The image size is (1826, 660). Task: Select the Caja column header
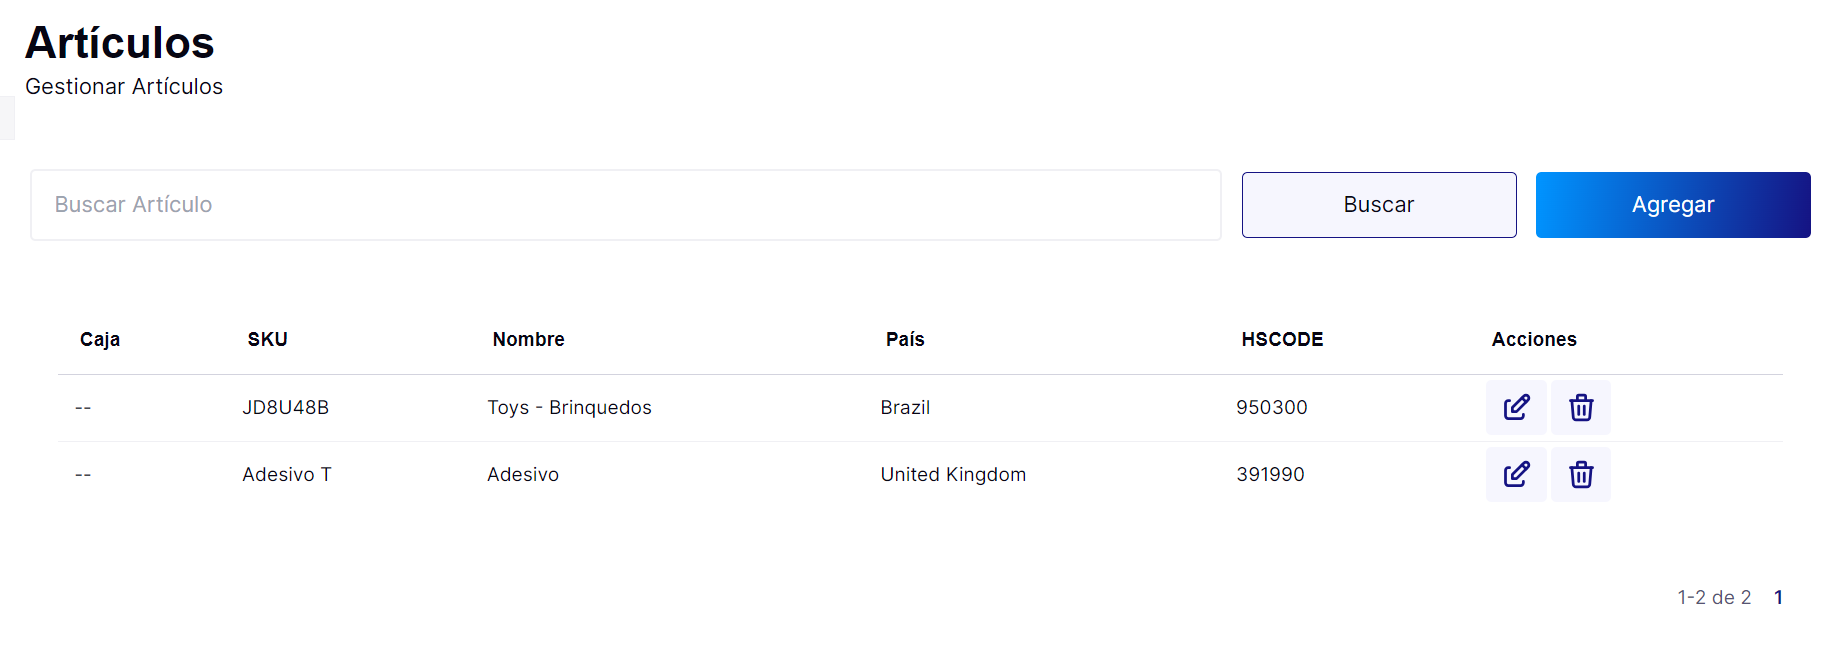100,339
